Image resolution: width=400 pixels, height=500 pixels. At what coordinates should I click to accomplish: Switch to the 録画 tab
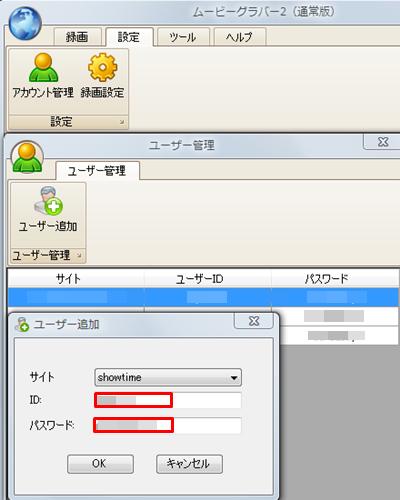(77, 37)
